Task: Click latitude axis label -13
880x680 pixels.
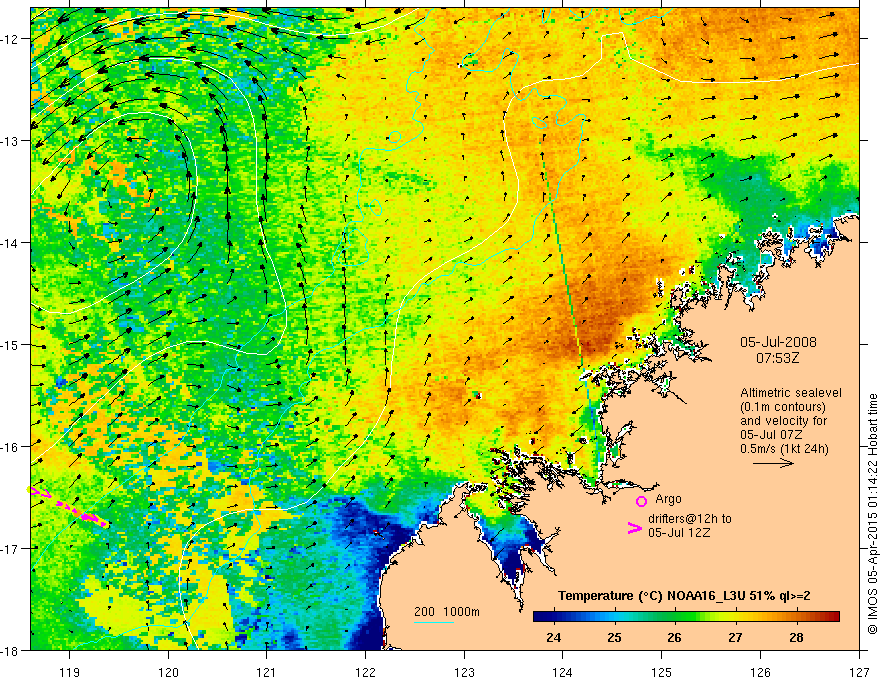Action: [x=10, y=141]
